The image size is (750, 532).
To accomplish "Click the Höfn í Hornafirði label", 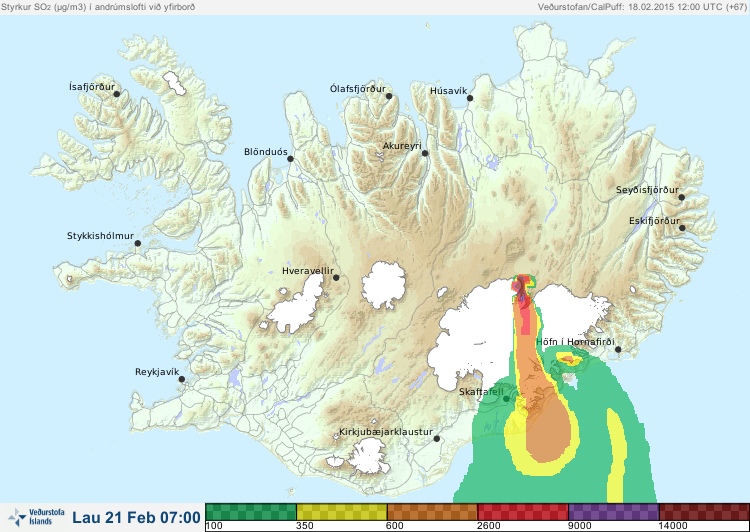I will 575,342.
